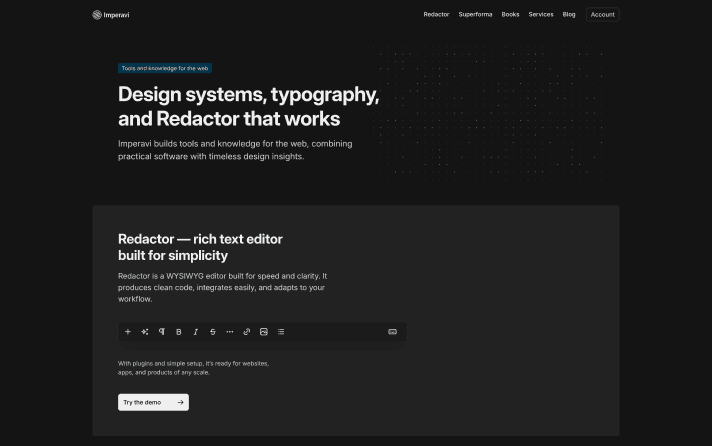Click the Try the demo button
The width and height of the screenshot is (712, 446).
[x=153, y=402]
